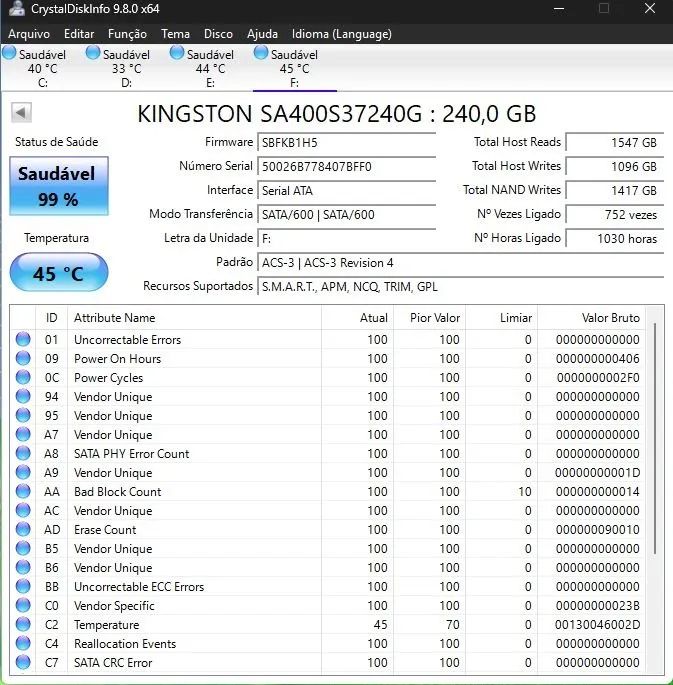
Task: Open the Idioma (Language) menu
Action: tap(342, 34)
